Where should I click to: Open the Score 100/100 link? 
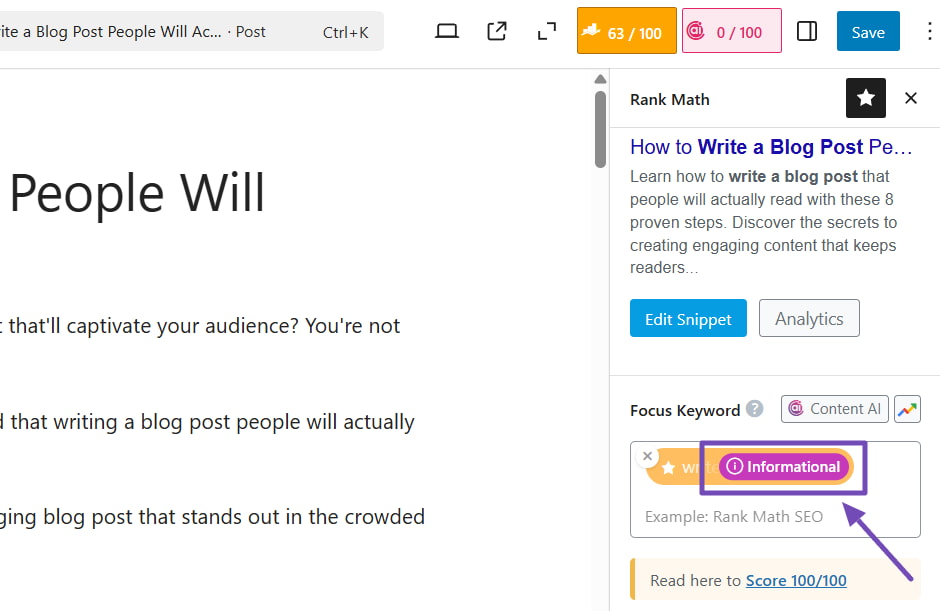tap(796, 580)
